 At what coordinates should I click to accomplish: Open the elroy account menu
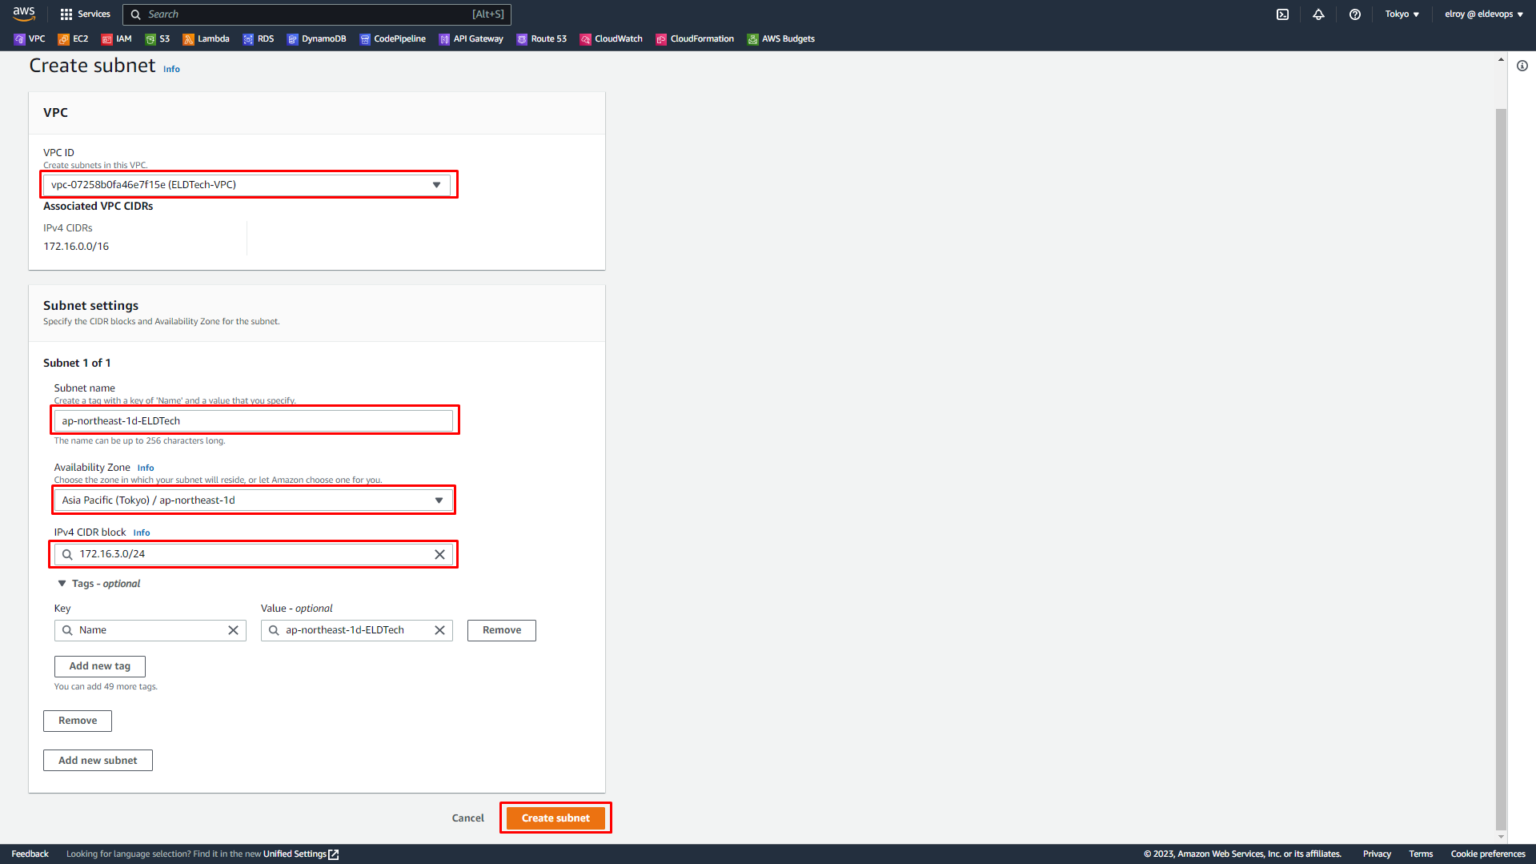[1483, 14]
